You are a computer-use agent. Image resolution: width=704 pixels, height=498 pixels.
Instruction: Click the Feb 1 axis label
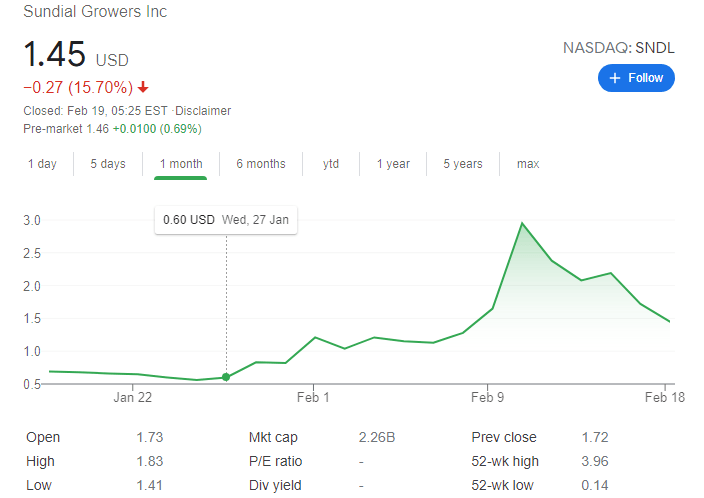pos(313,397)
